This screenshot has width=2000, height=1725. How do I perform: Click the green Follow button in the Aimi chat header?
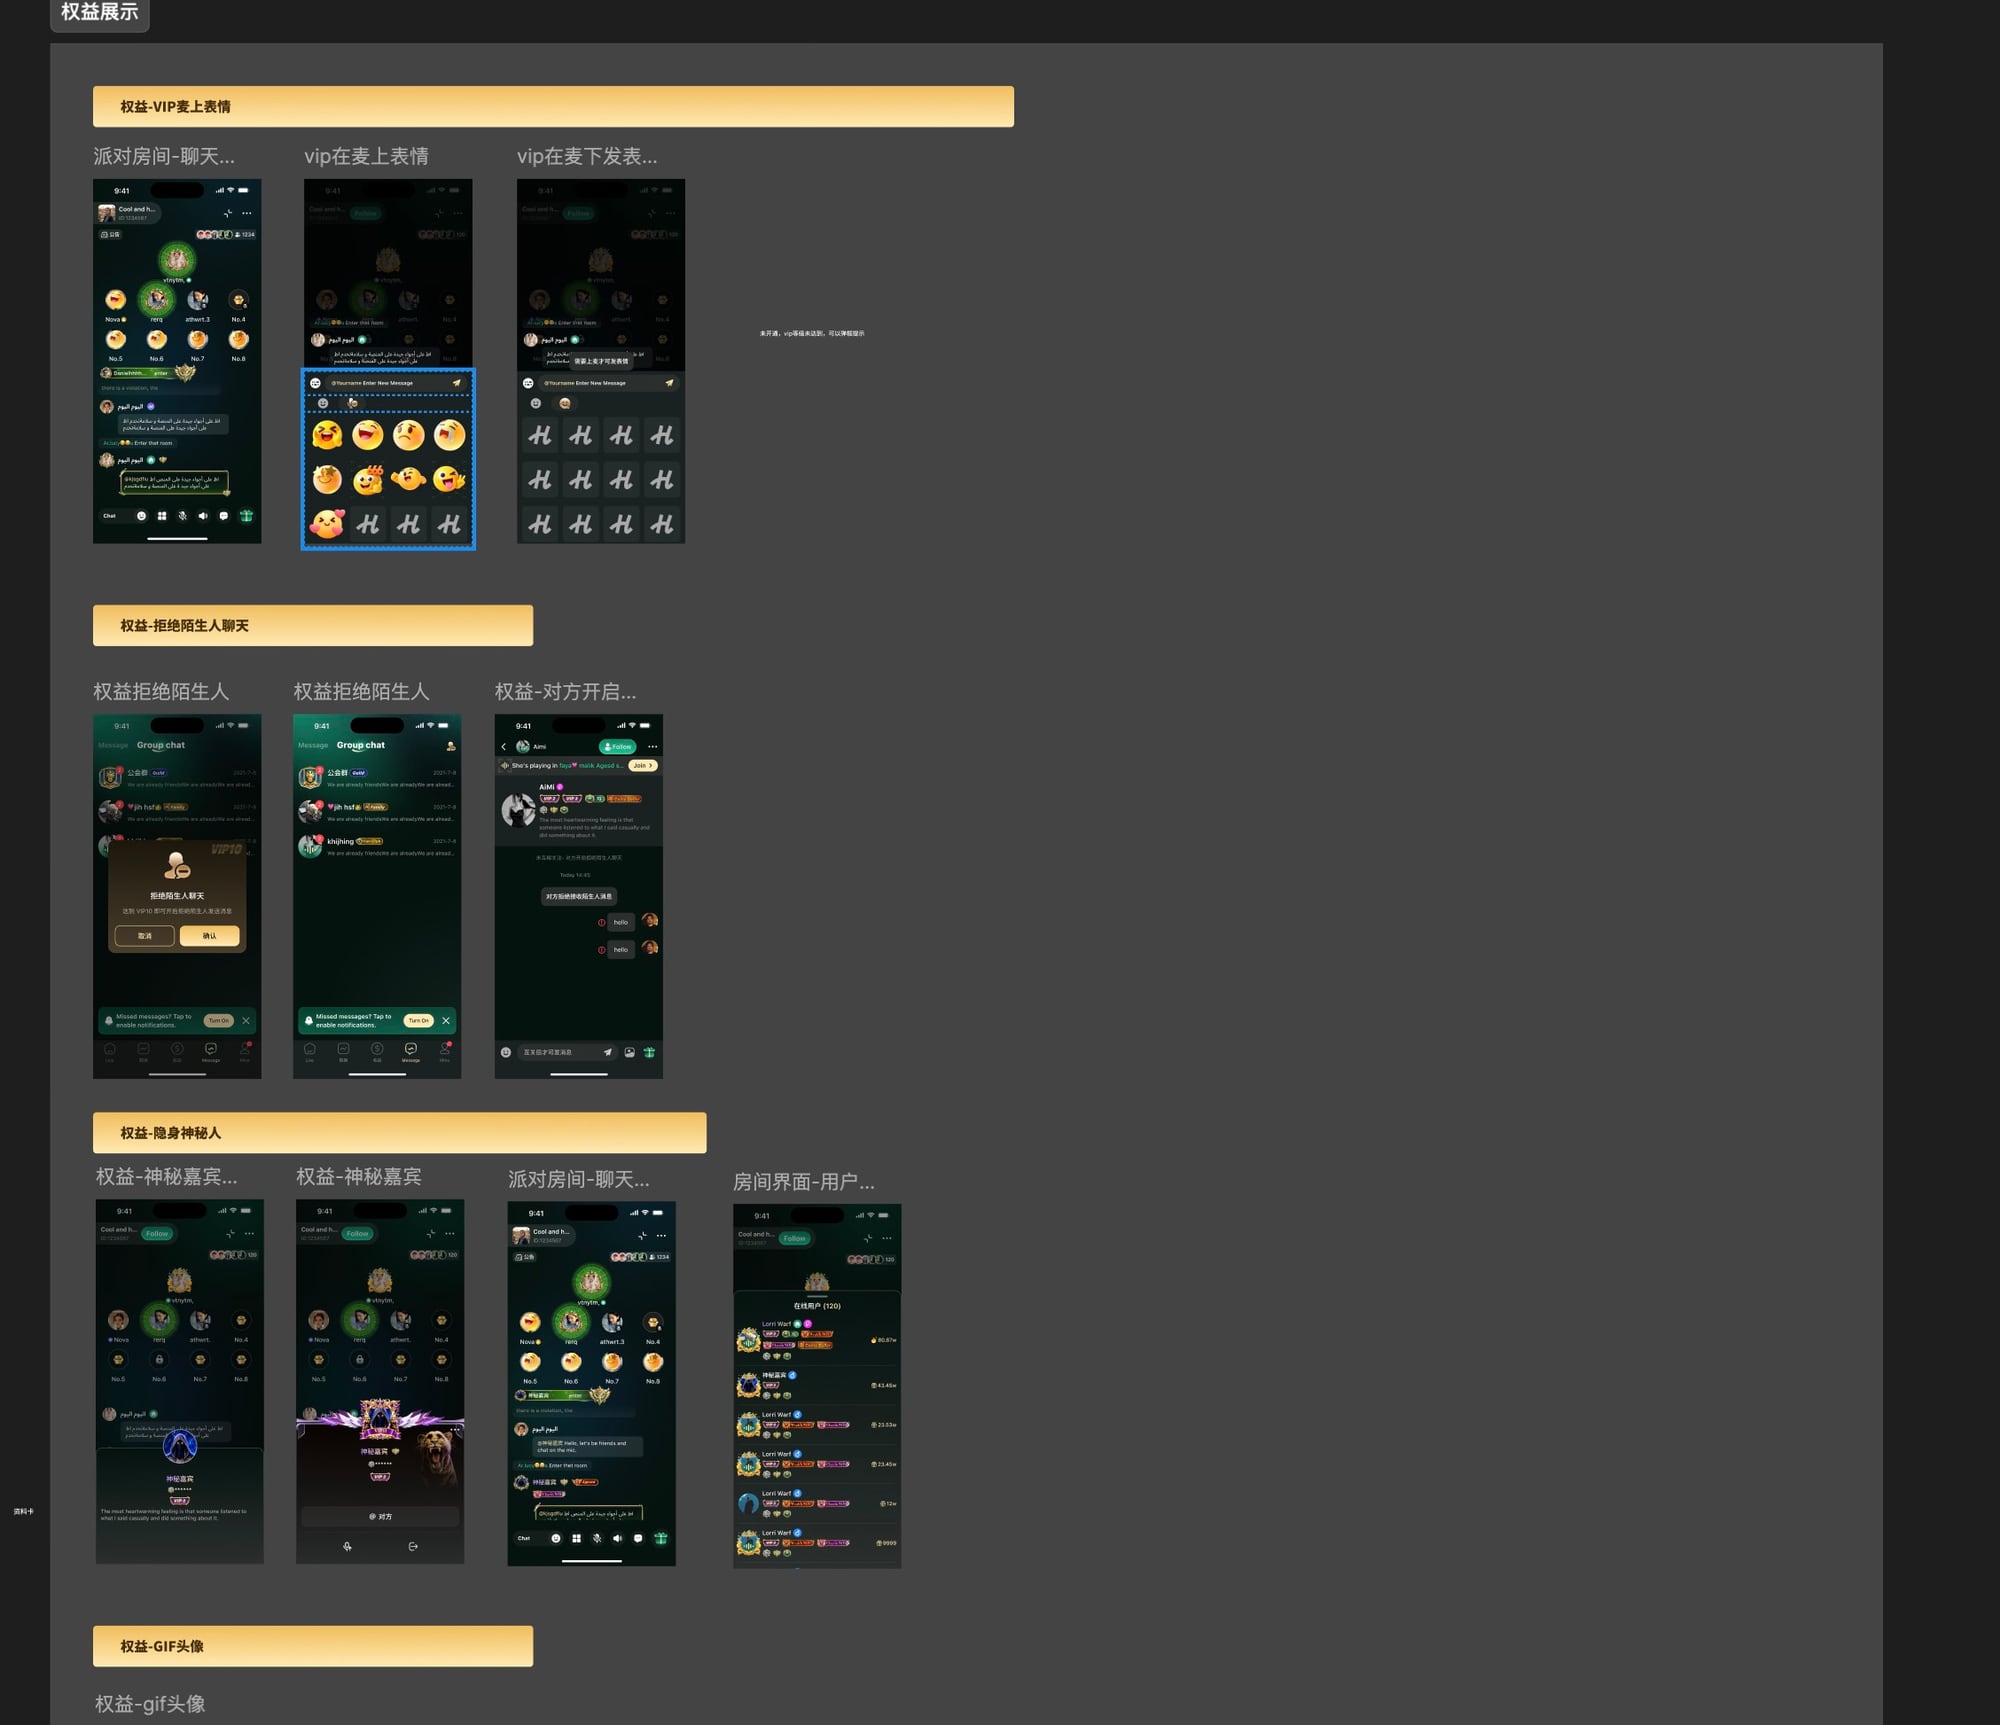618,747
